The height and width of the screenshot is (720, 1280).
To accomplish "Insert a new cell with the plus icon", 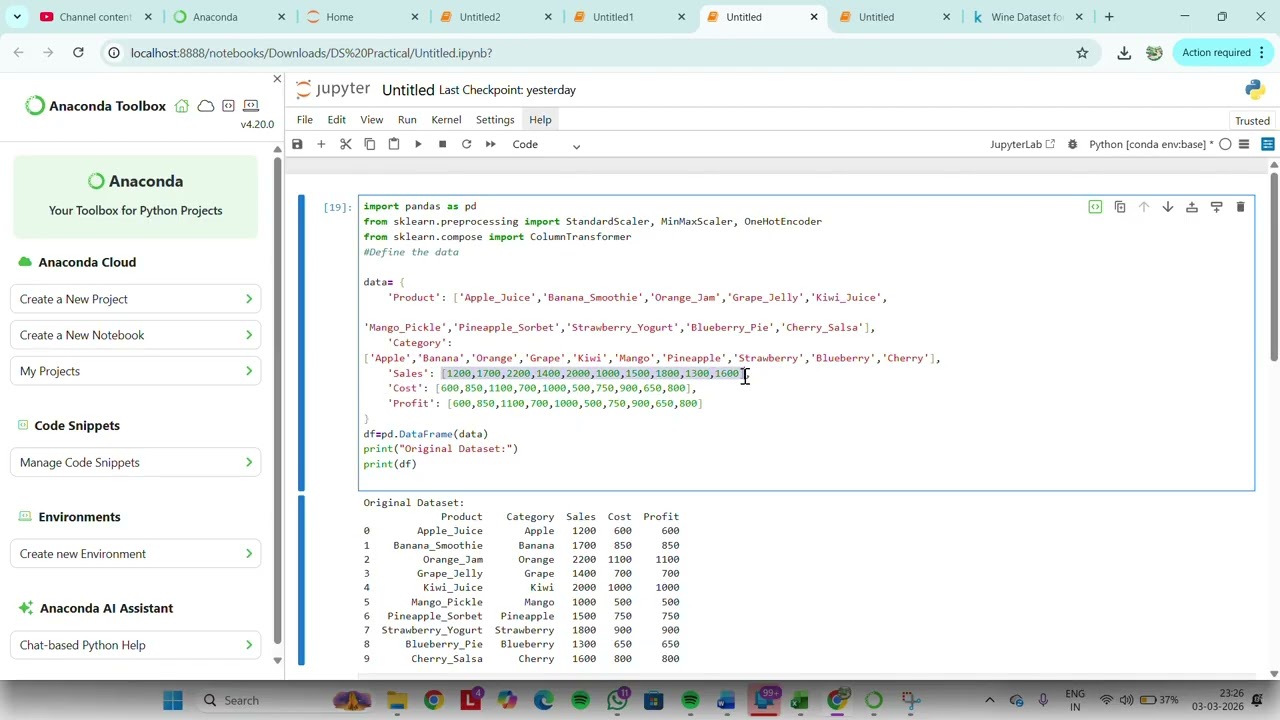I will point(321,145).
